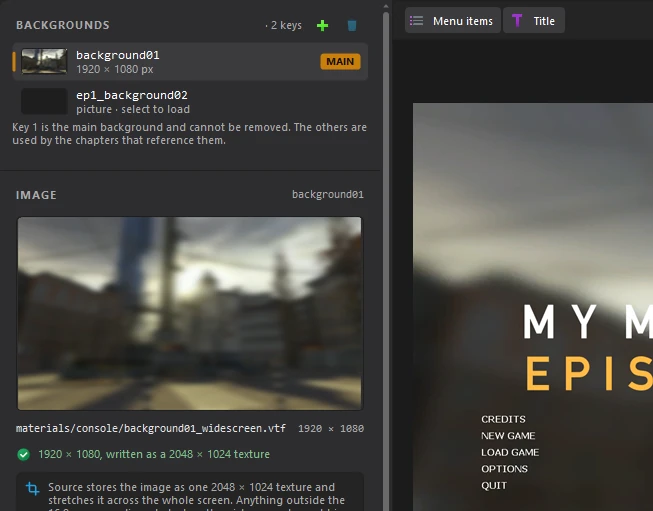The image size is (653, 511).
Task: Click the list icon beside Menu items
Action: click(x=416, y=21)
